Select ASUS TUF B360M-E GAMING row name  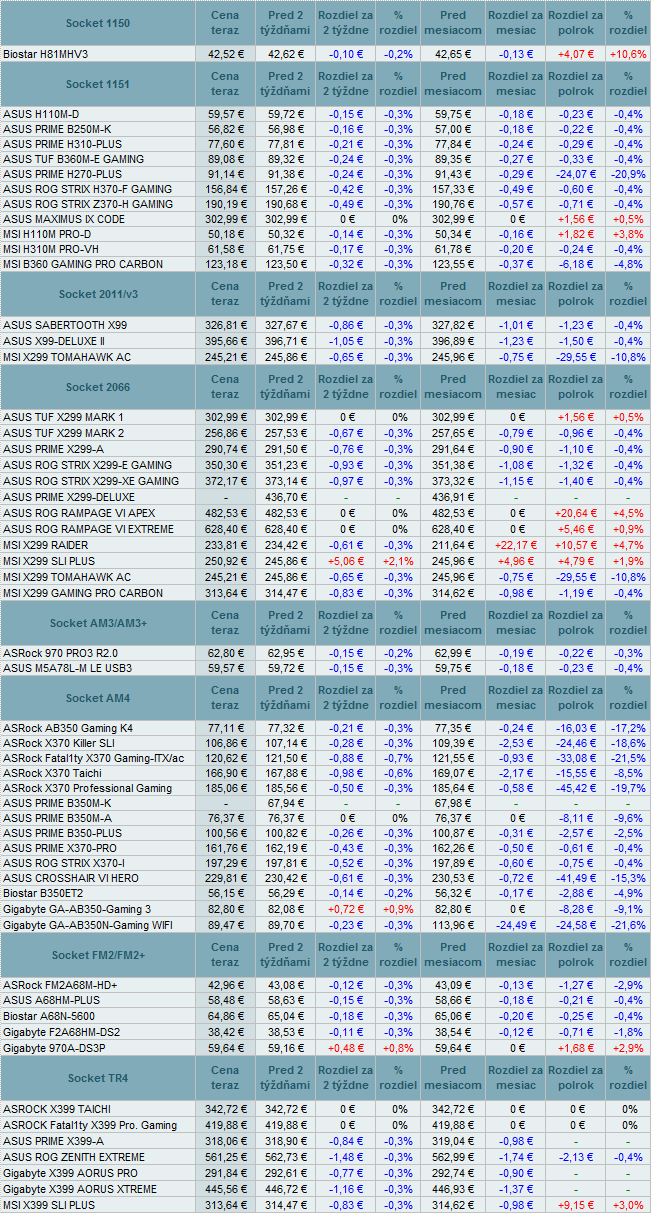click(x=73, y=159)
